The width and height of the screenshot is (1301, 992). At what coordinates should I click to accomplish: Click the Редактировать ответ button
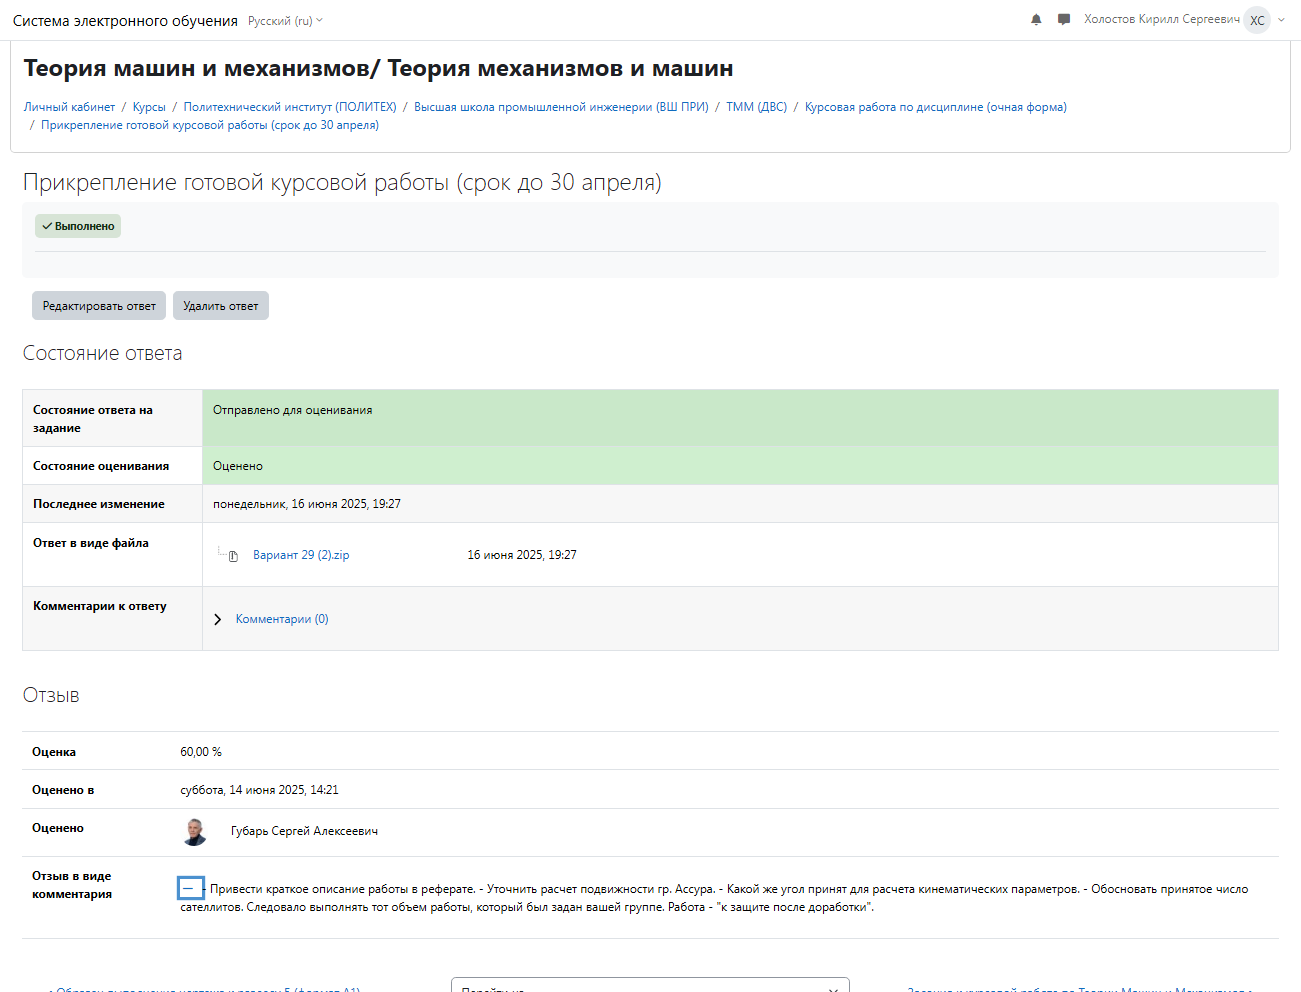click(x=99, y=306)
